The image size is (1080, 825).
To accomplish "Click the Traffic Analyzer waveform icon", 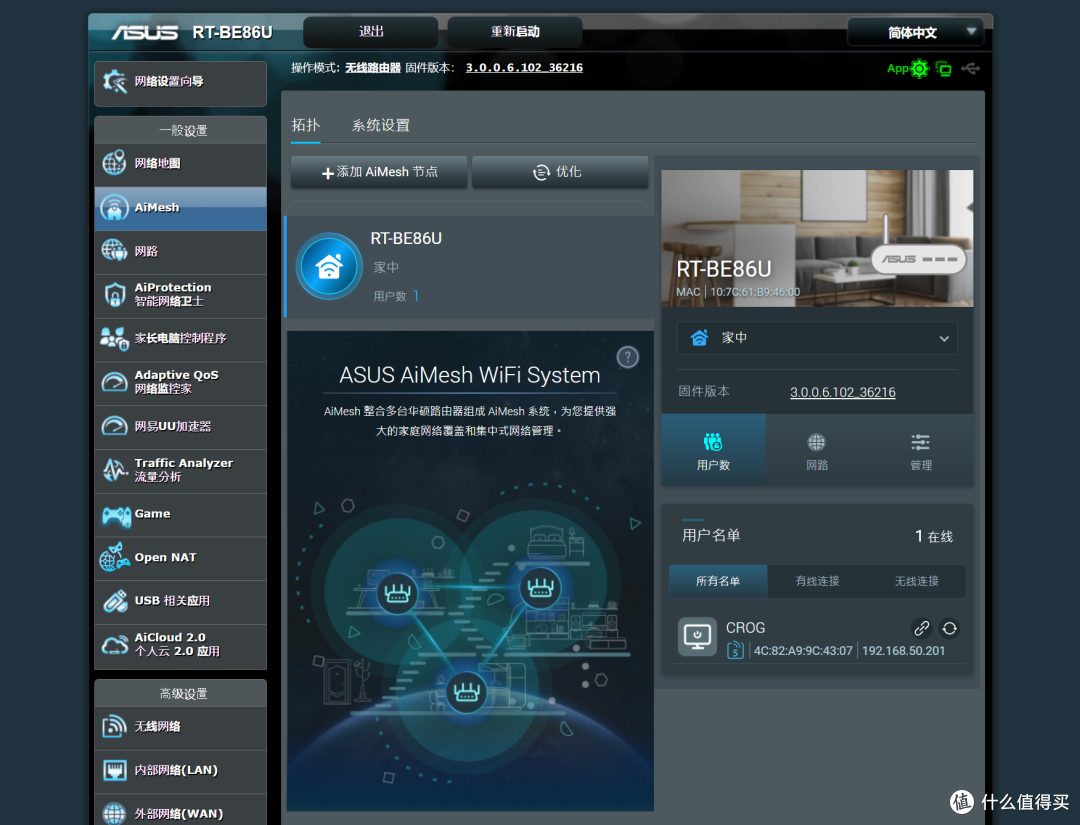I will pyautogui.click(x=114, y=470).
